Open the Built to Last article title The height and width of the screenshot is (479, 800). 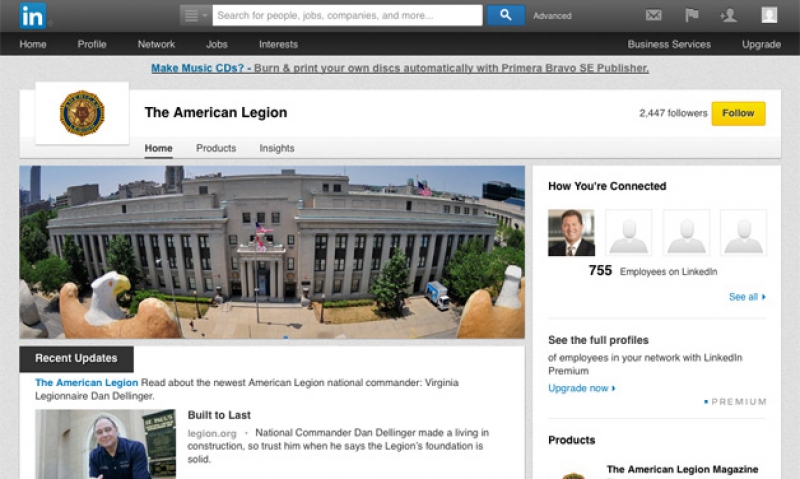coord(219,415)
